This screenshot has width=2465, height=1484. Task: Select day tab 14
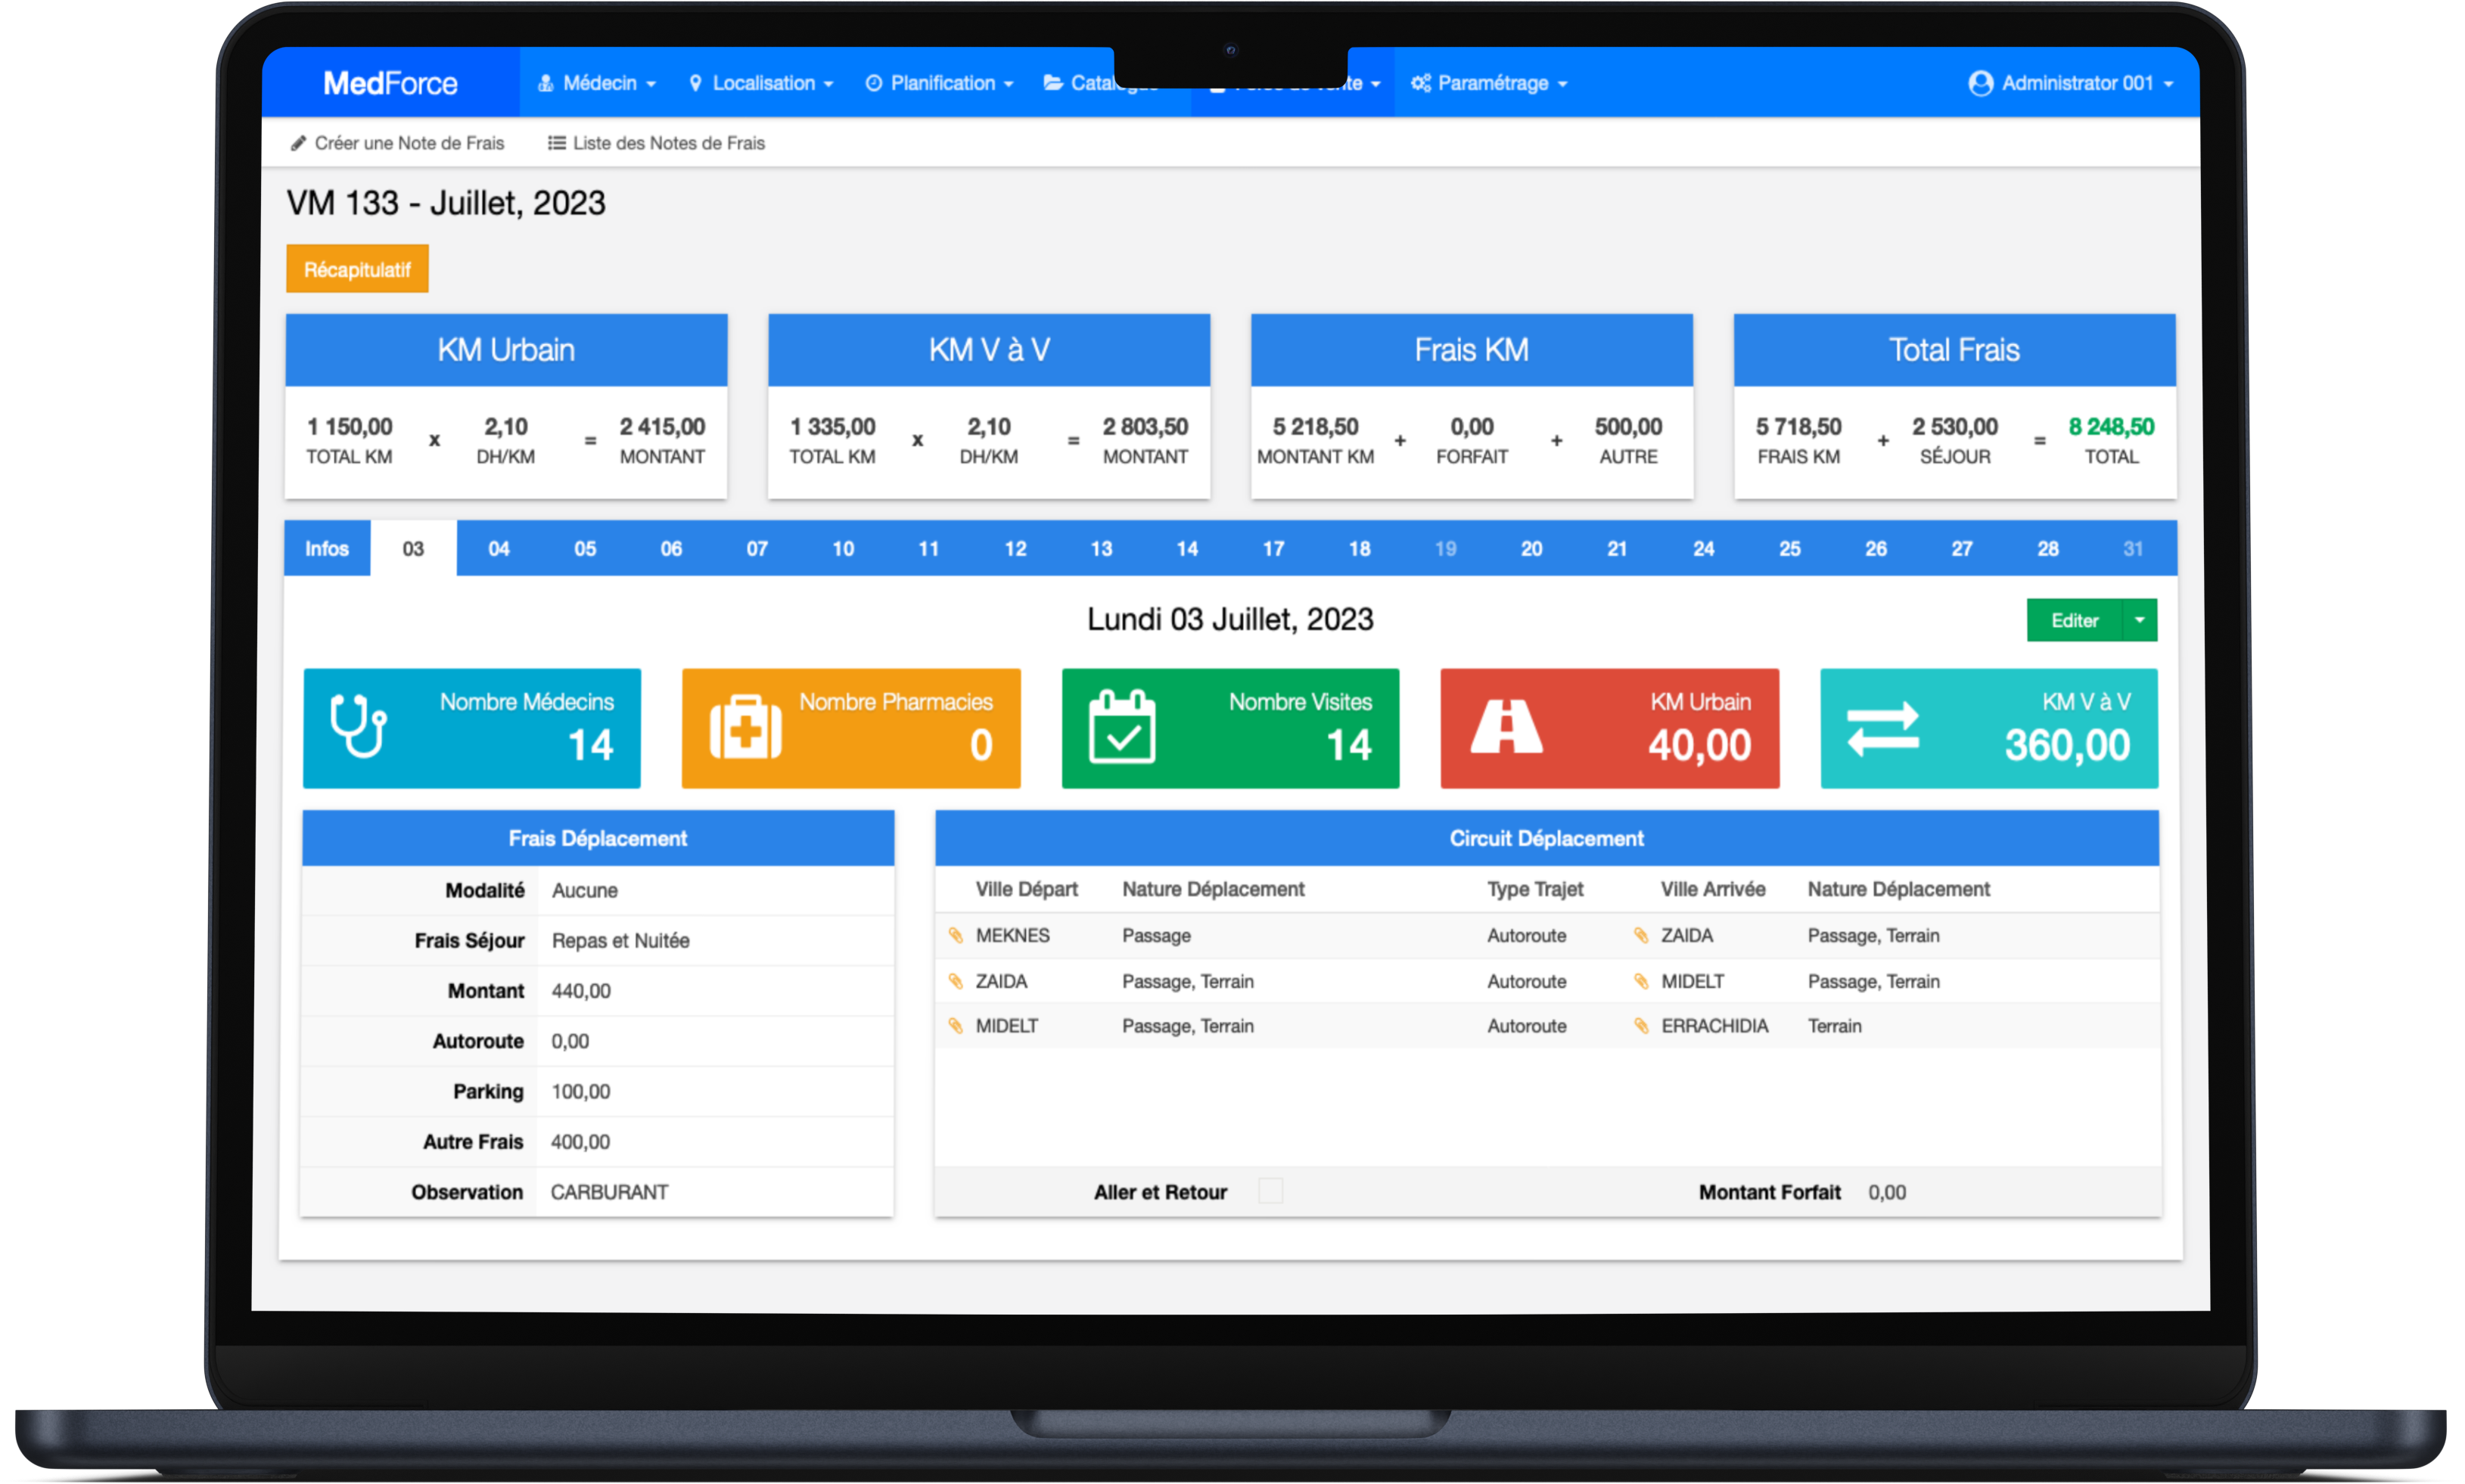(x=1187, y=548)
